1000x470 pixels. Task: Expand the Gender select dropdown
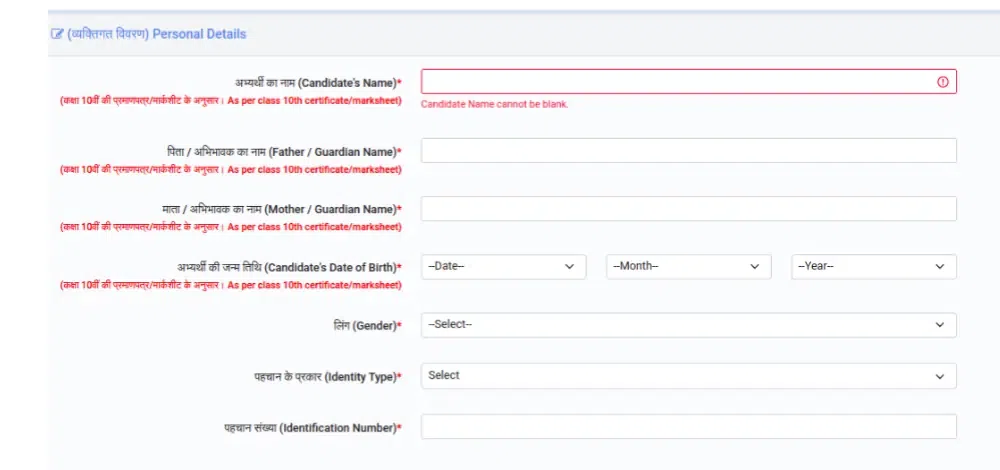coord(688,325)
